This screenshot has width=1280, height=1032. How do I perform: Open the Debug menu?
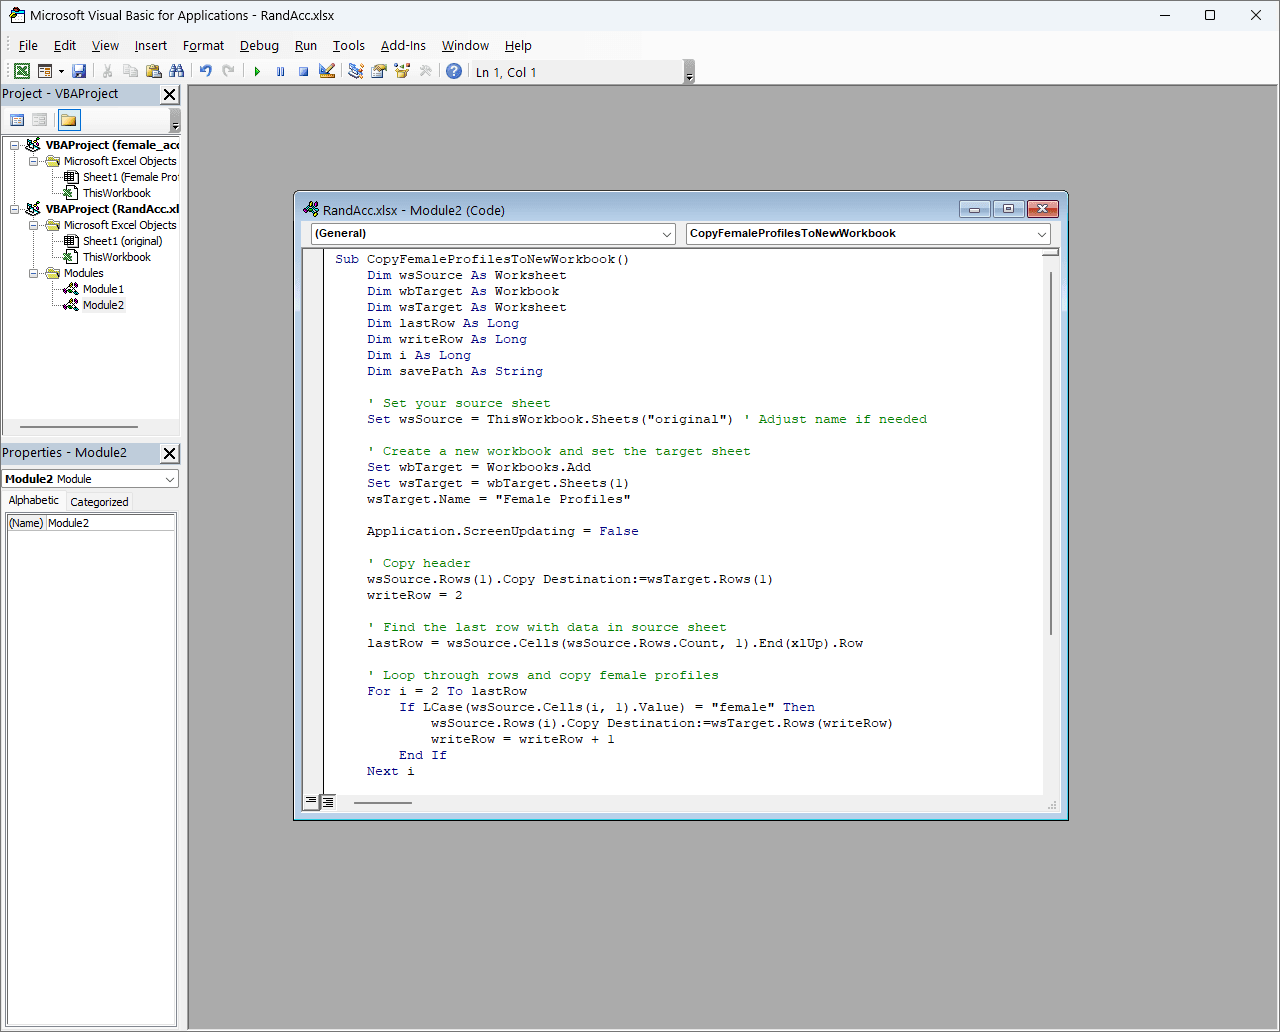[259, 45]
